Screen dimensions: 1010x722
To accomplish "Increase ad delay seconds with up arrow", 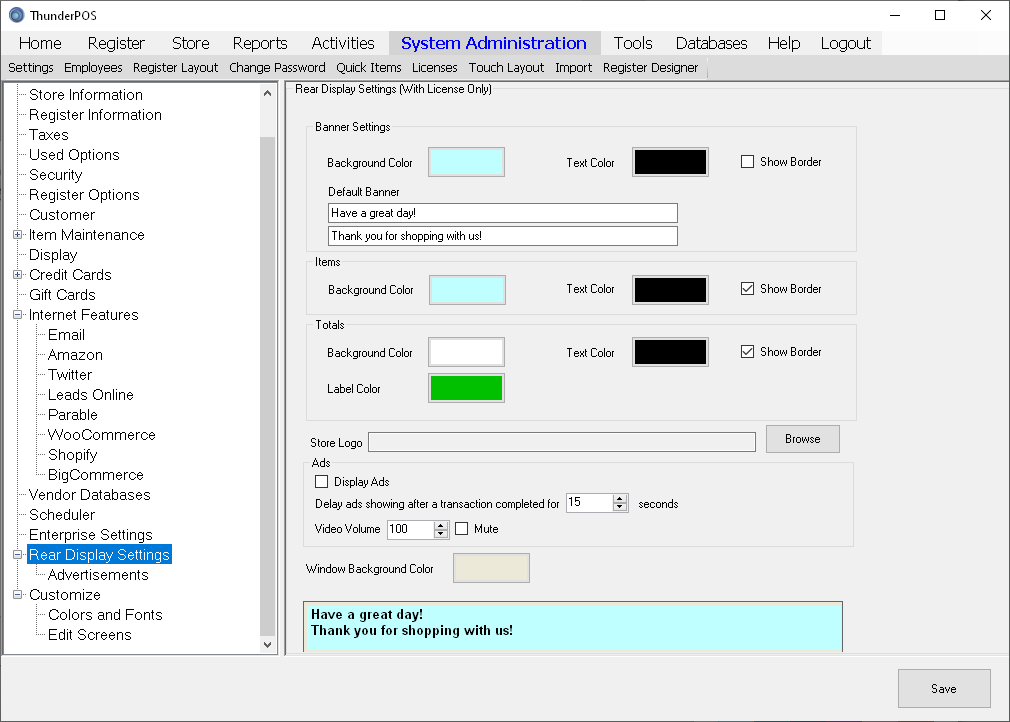I will click(620, 499).
